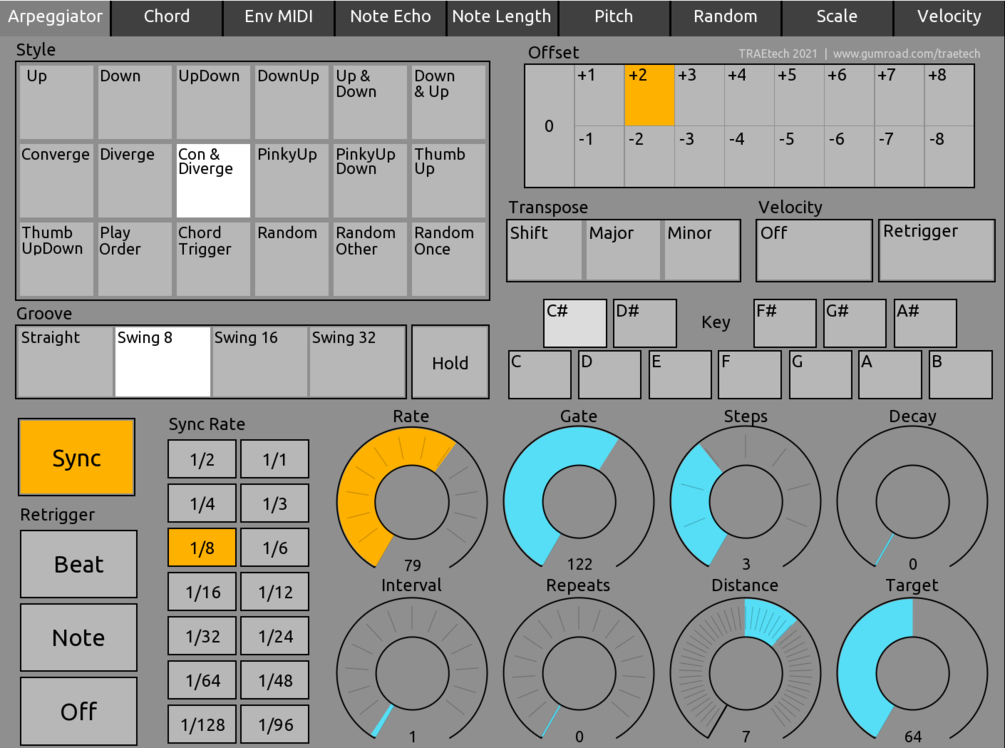This screenshot has height=748, width=1005.
Task: Choose the Play Order style
Action: coord(134,255)
